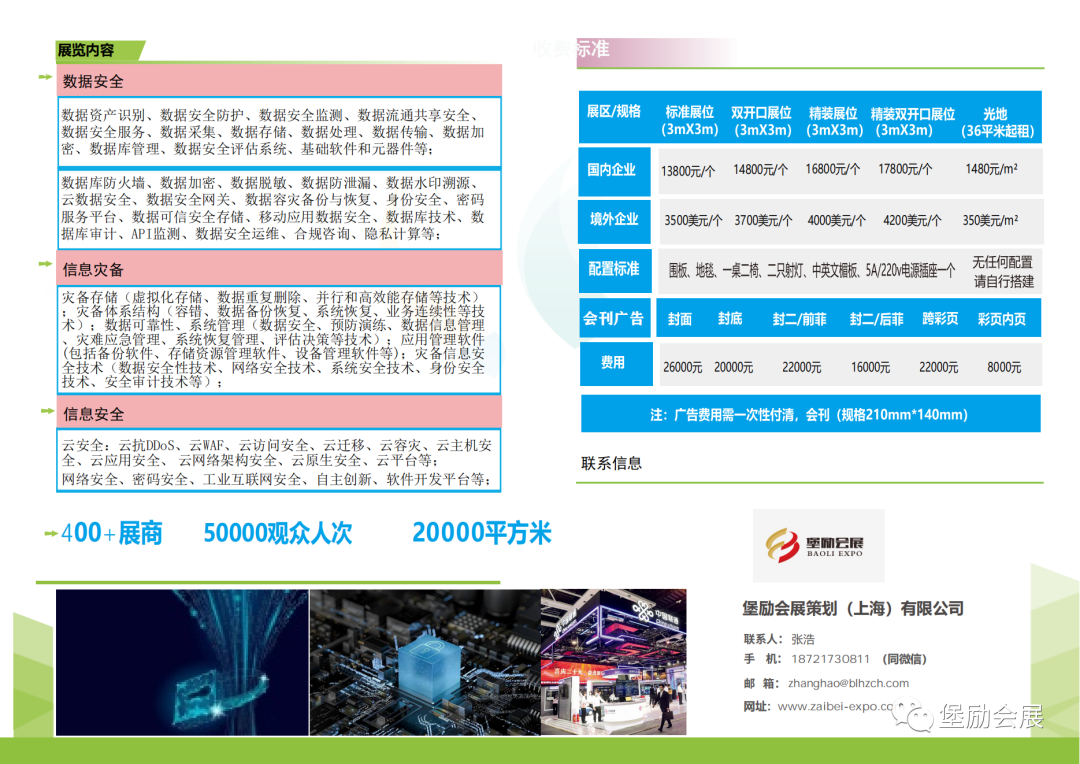Open the exhibition booth photo
Image resolution: width=1080 pixels, height=764 pixels.
(614, 662)
